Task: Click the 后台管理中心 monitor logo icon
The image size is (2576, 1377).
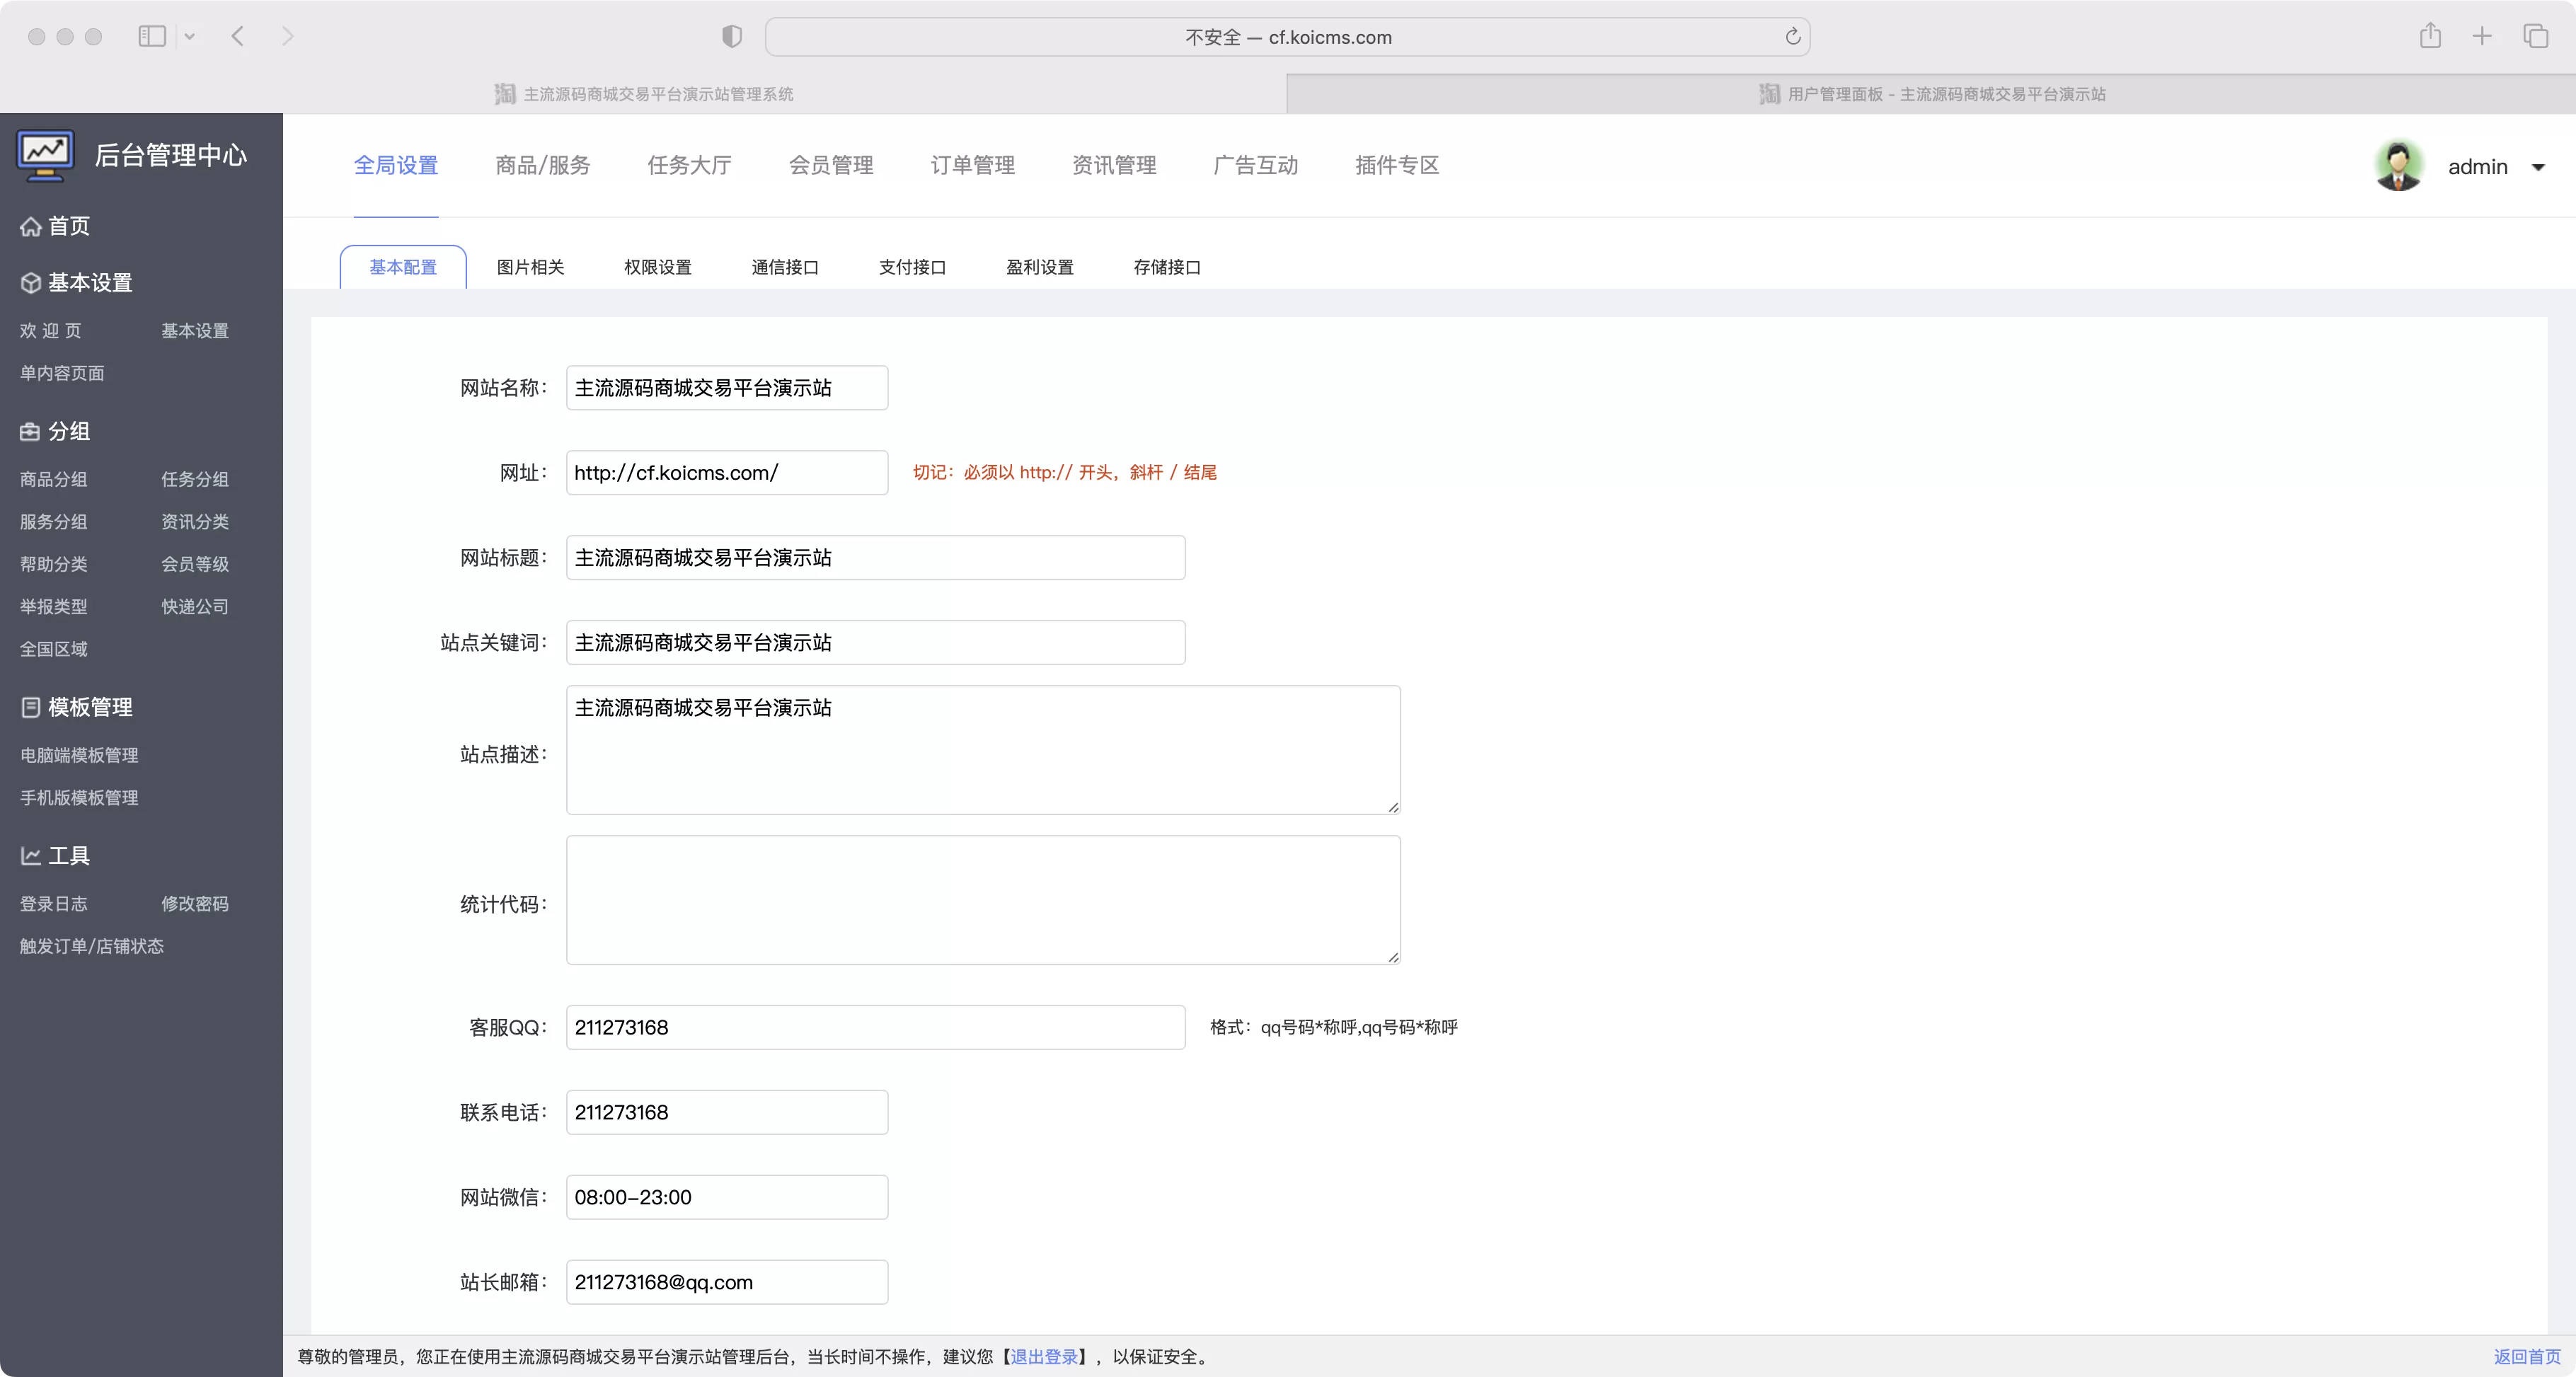Action: (x=45, y=156)
